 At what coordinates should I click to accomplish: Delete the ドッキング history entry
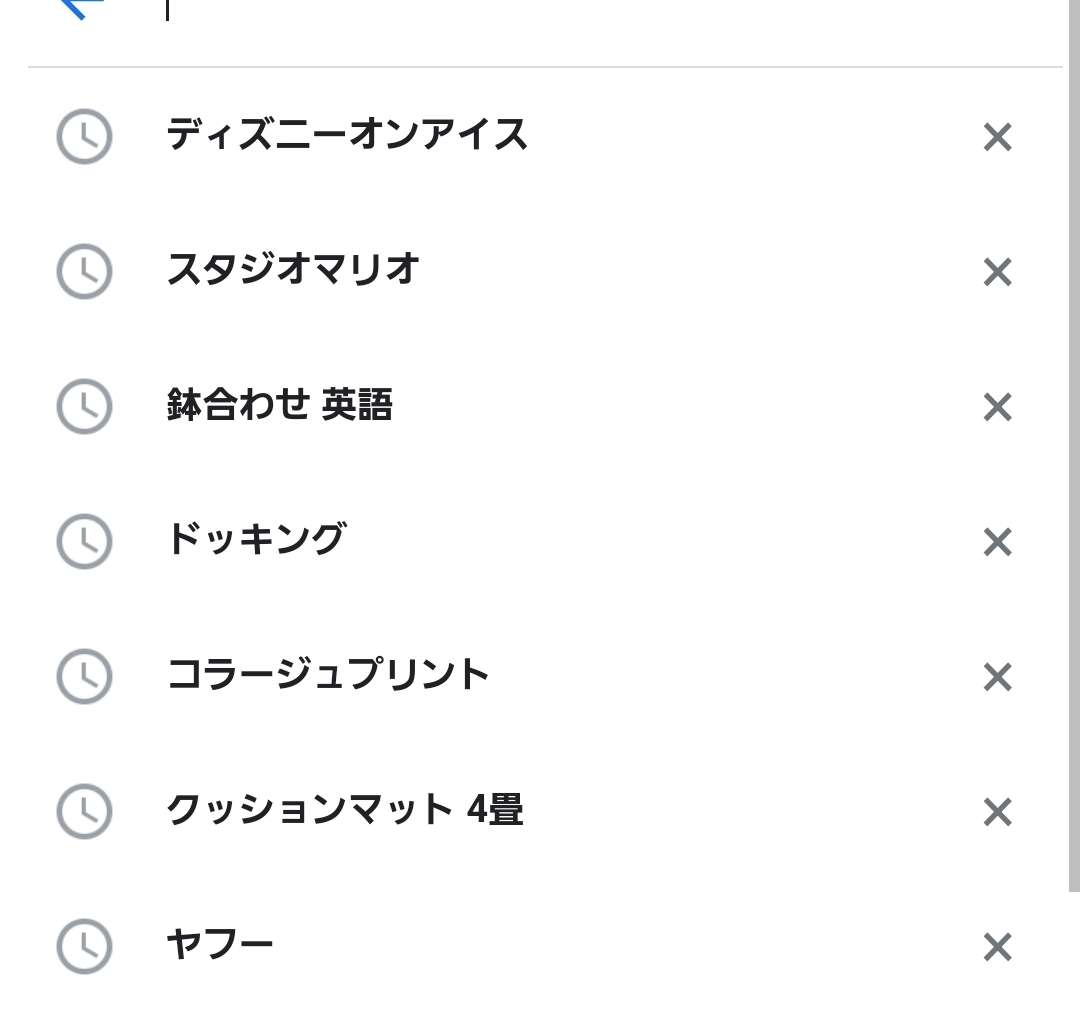(x=997, y=542)
